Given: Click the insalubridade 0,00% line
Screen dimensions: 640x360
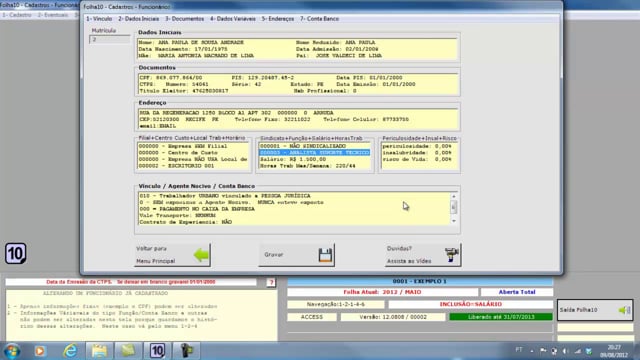Looking at the screenshot, I should [x=417, y=153].
